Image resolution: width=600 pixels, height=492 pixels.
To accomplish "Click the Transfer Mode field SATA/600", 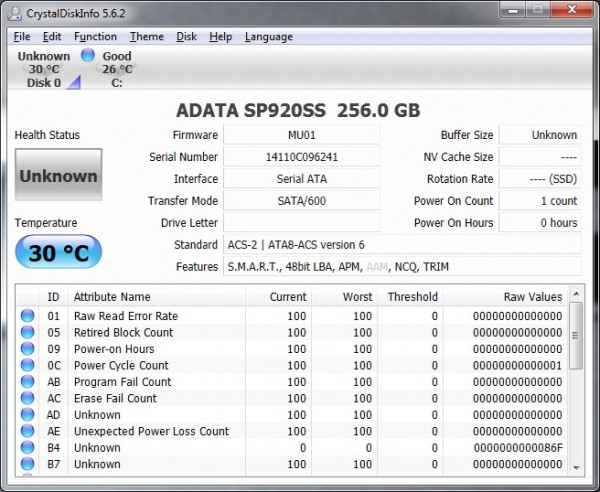I will click(302, 200).
